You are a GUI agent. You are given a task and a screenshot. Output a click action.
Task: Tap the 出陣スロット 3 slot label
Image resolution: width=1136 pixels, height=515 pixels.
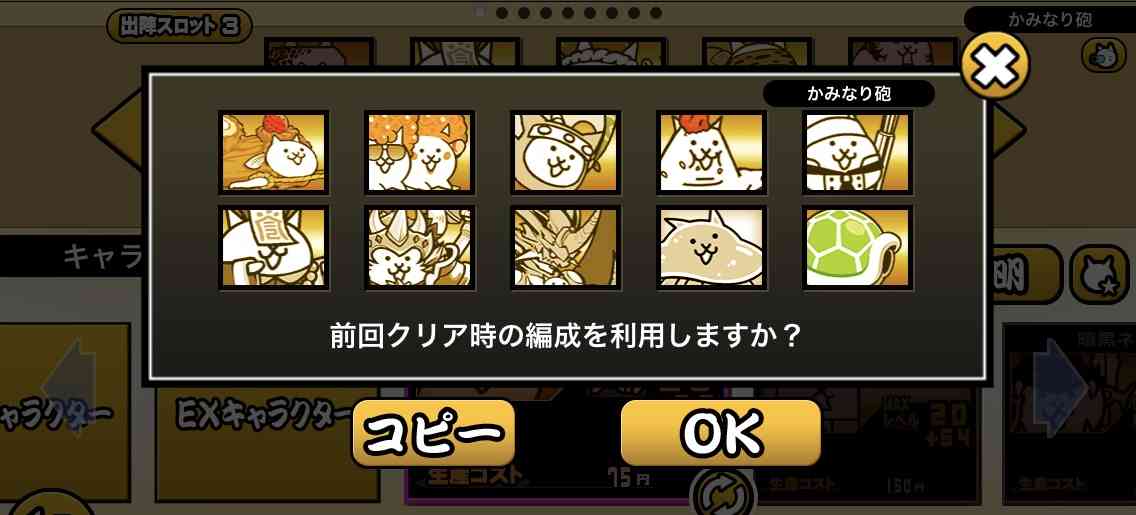pyautogui.click(x=179, y=27)
